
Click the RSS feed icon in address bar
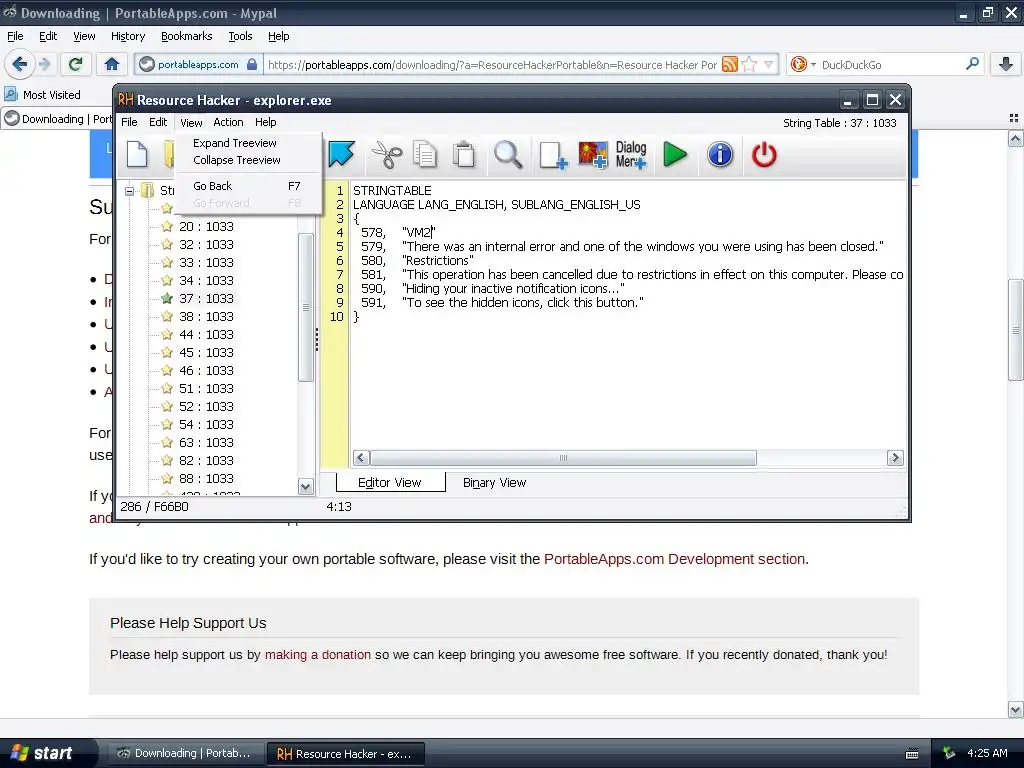[730, 64]
